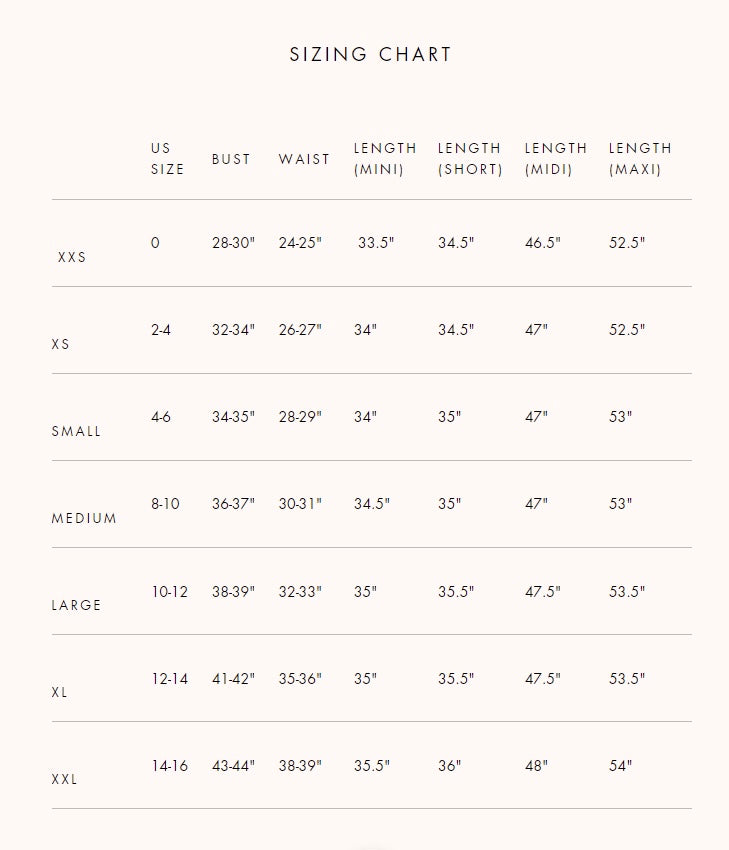The image size is (729, 850).
Task: Click the WAIST column header
Action: coord(304,159)
